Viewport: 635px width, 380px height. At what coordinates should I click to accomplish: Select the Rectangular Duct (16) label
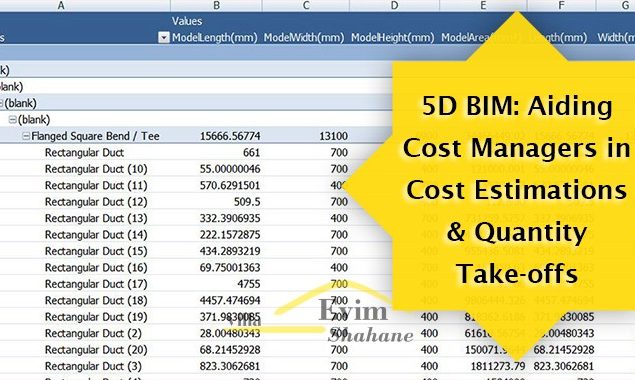pyautogui.click(x=96, y=268)
